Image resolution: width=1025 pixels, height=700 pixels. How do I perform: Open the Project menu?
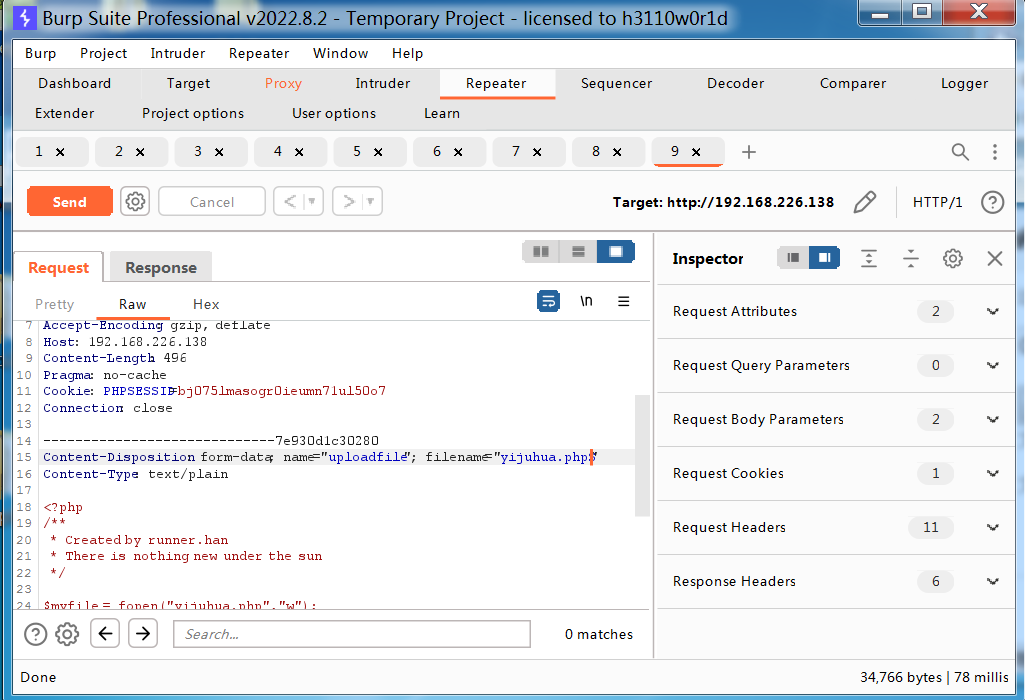[x=103, y=53]
